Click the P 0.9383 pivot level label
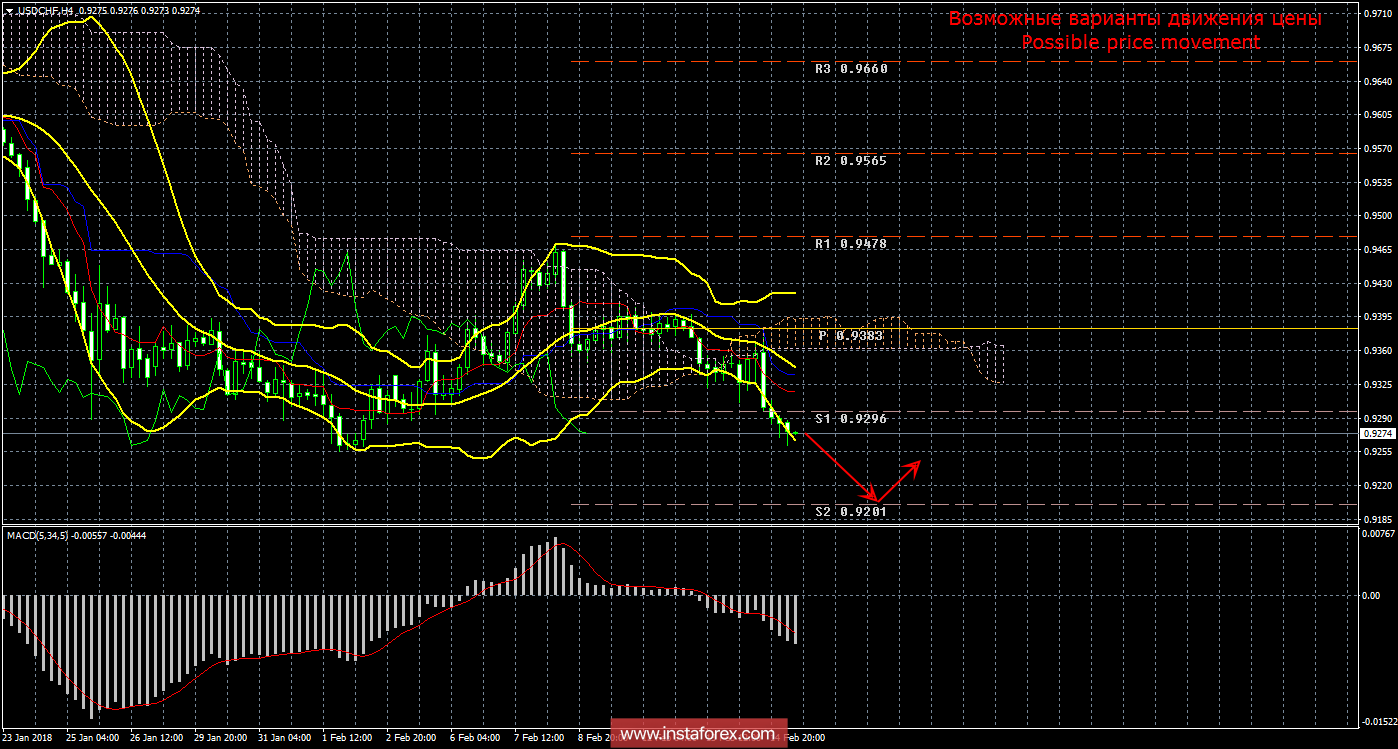 [850, 336]
